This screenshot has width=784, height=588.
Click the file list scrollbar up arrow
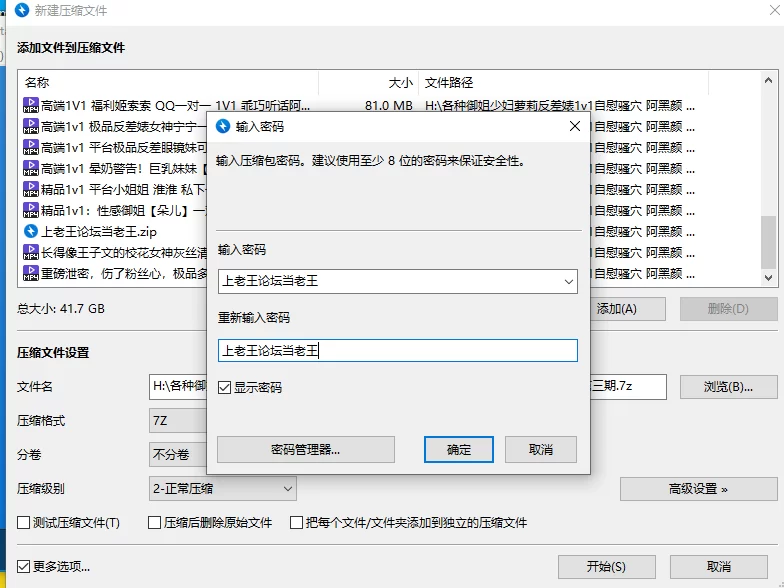tap(768, 80)
